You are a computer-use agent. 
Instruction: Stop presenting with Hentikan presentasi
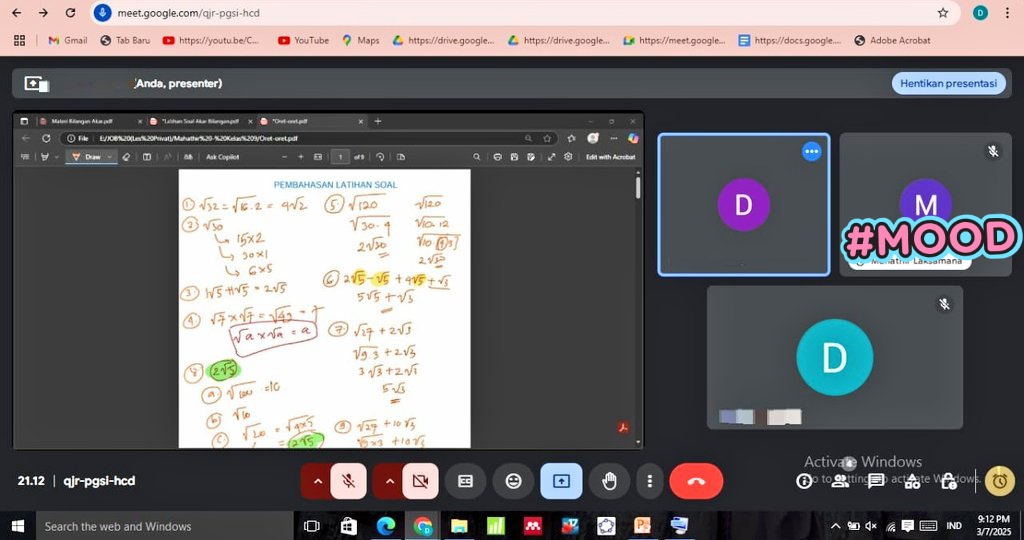click(x=948, y=84)
